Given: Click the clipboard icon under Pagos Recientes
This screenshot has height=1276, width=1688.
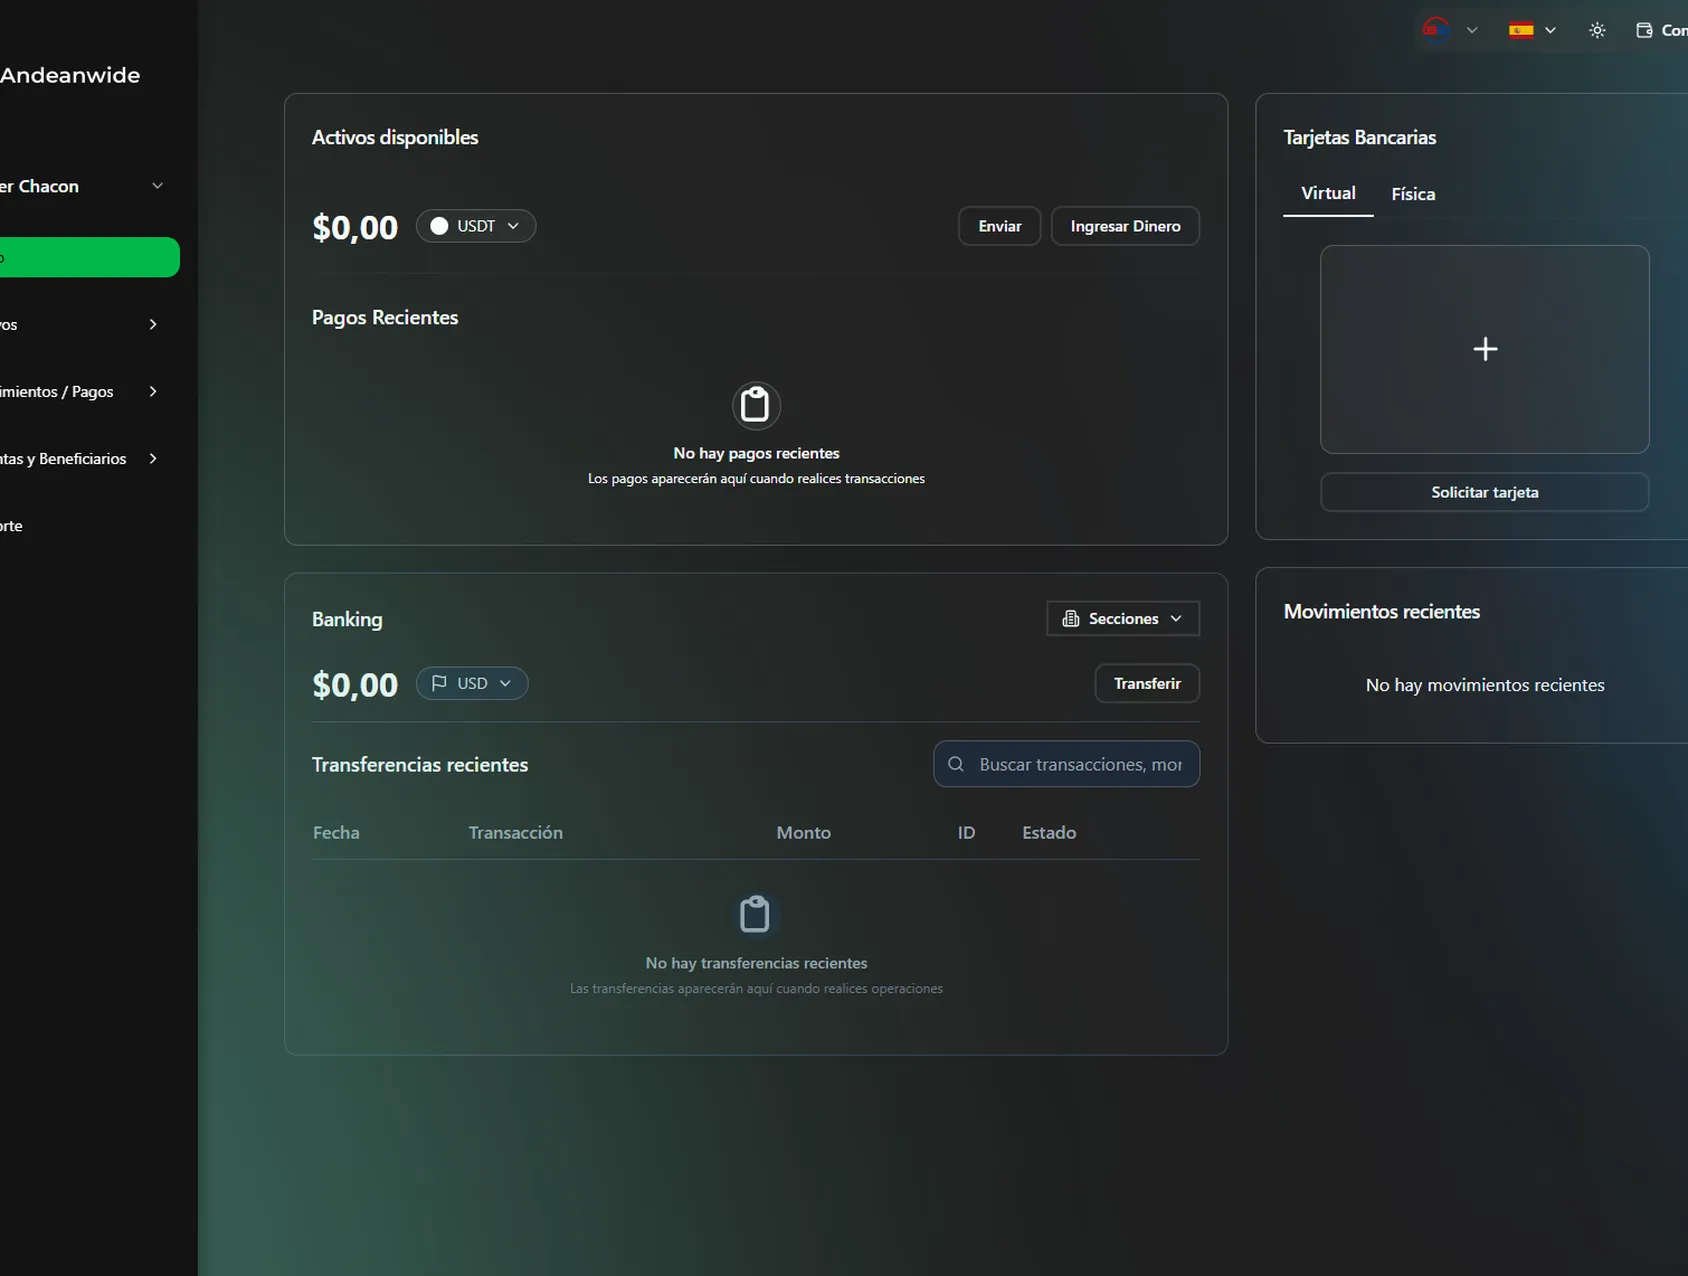Looking at the screenshot, I should 756,405.
